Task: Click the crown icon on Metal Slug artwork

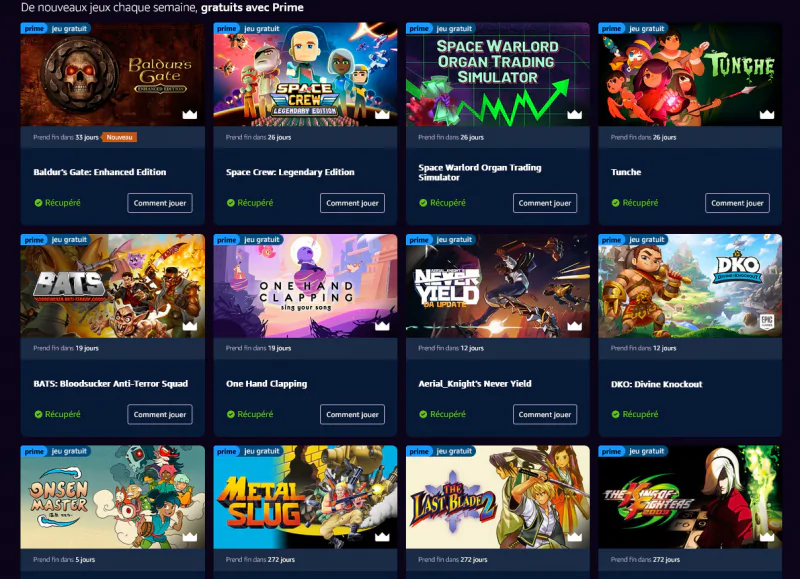Action: pyautogui.click(x=382, y=537)
